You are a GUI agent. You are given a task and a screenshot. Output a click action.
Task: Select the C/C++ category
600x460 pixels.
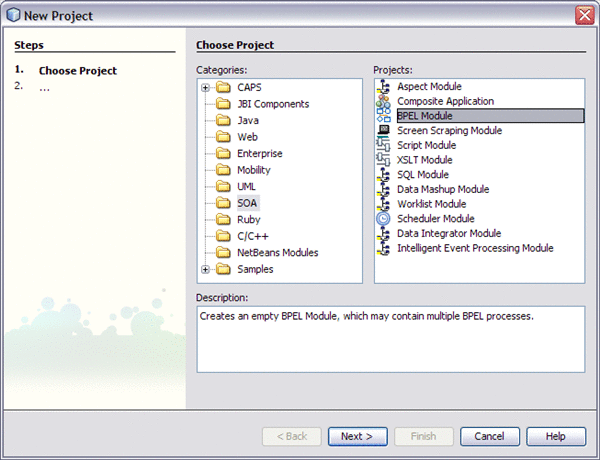coord(253,236)
